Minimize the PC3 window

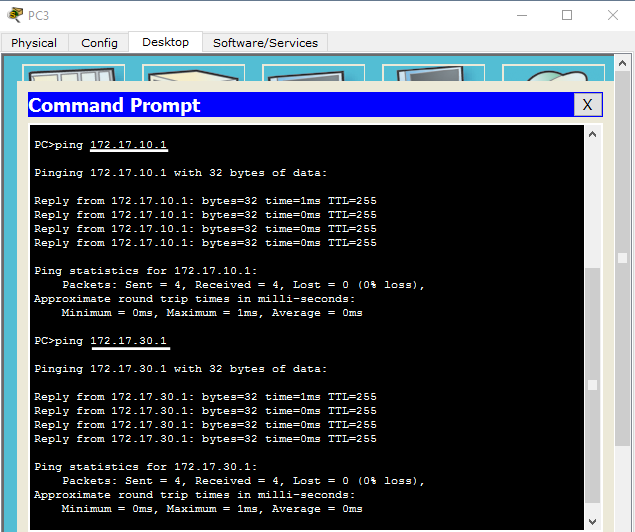[522, 15]
